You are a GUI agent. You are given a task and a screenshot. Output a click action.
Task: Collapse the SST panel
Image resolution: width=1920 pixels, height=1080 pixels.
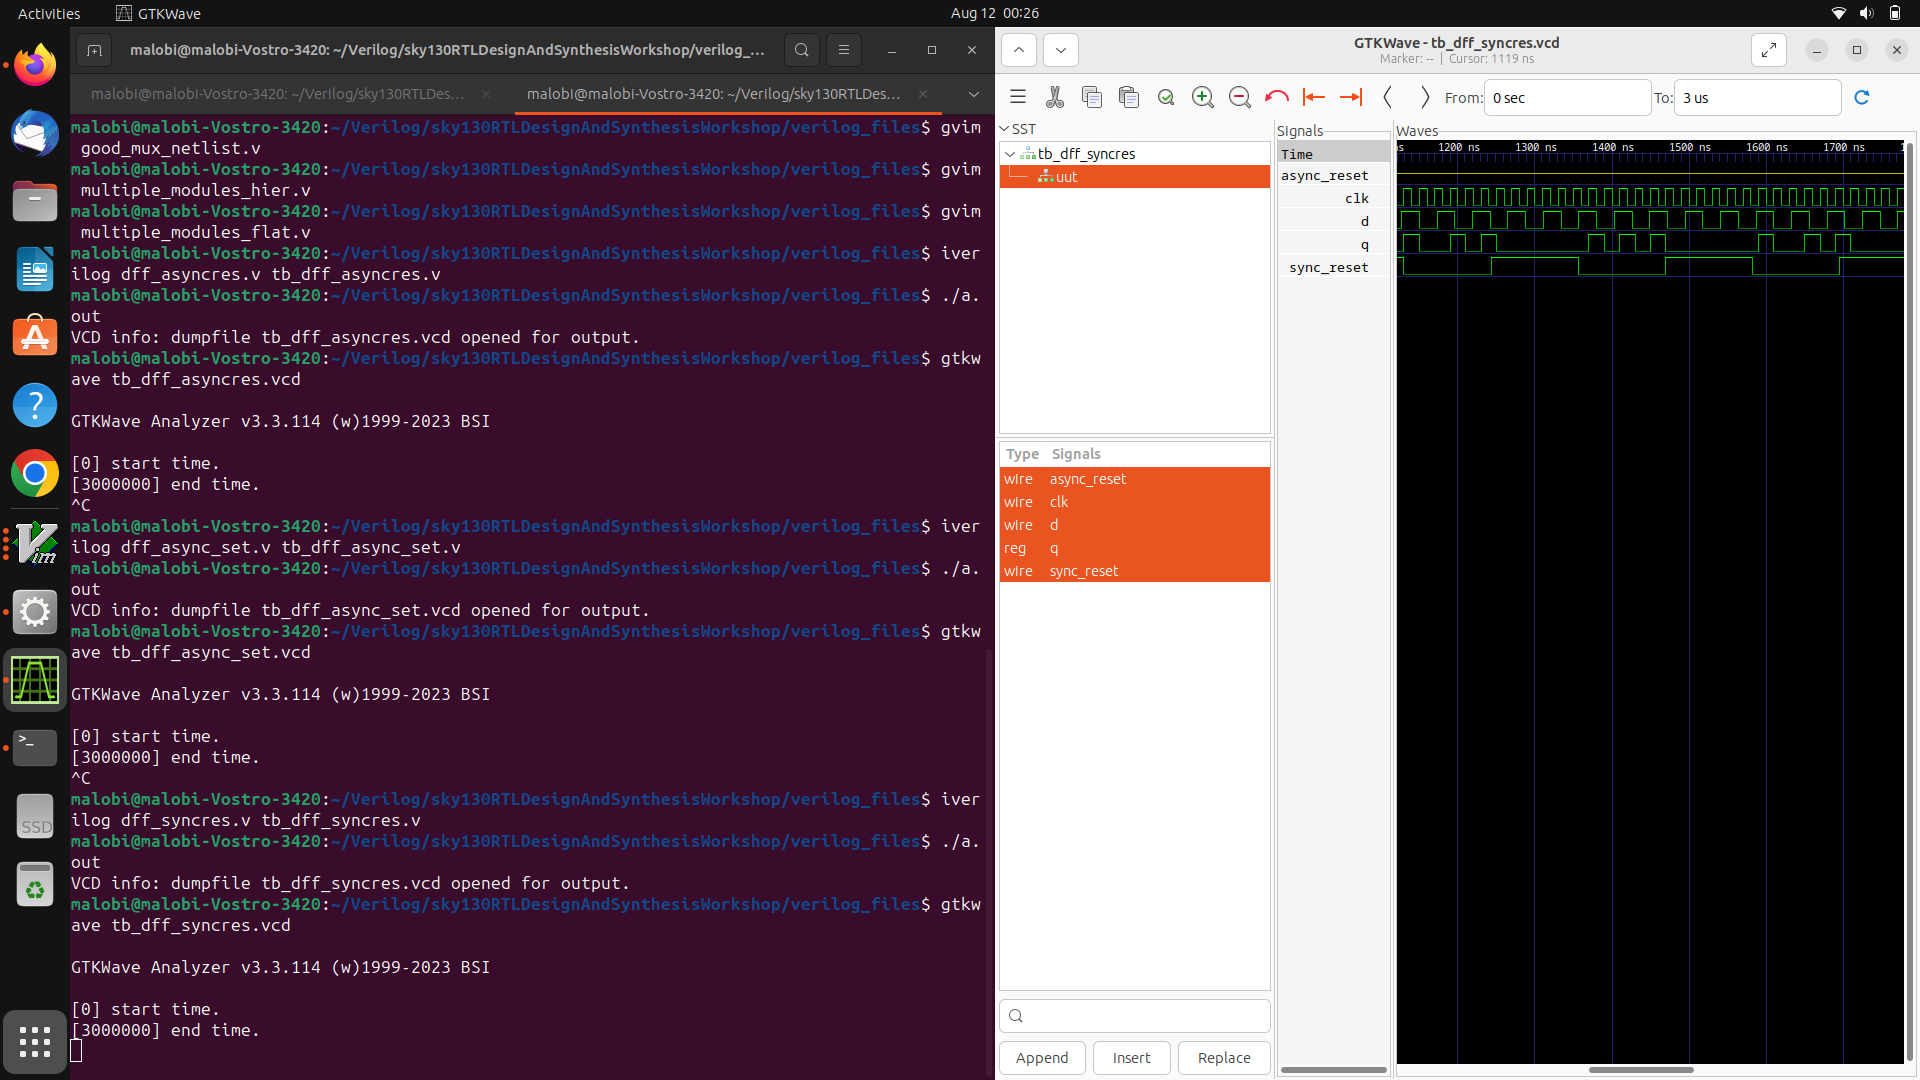tap(1005, 128)
